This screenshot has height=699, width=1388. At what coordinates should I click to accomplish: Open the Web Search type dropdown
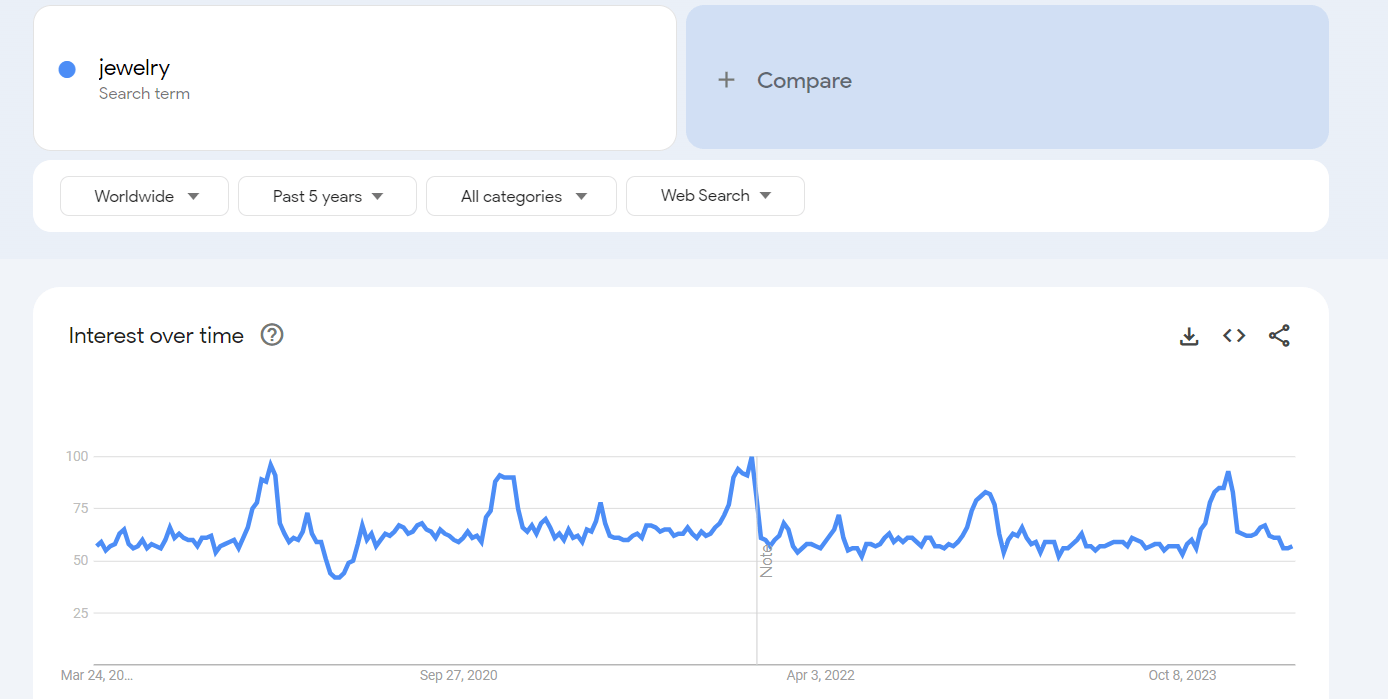pyautogui.click(x=715, y=196)
